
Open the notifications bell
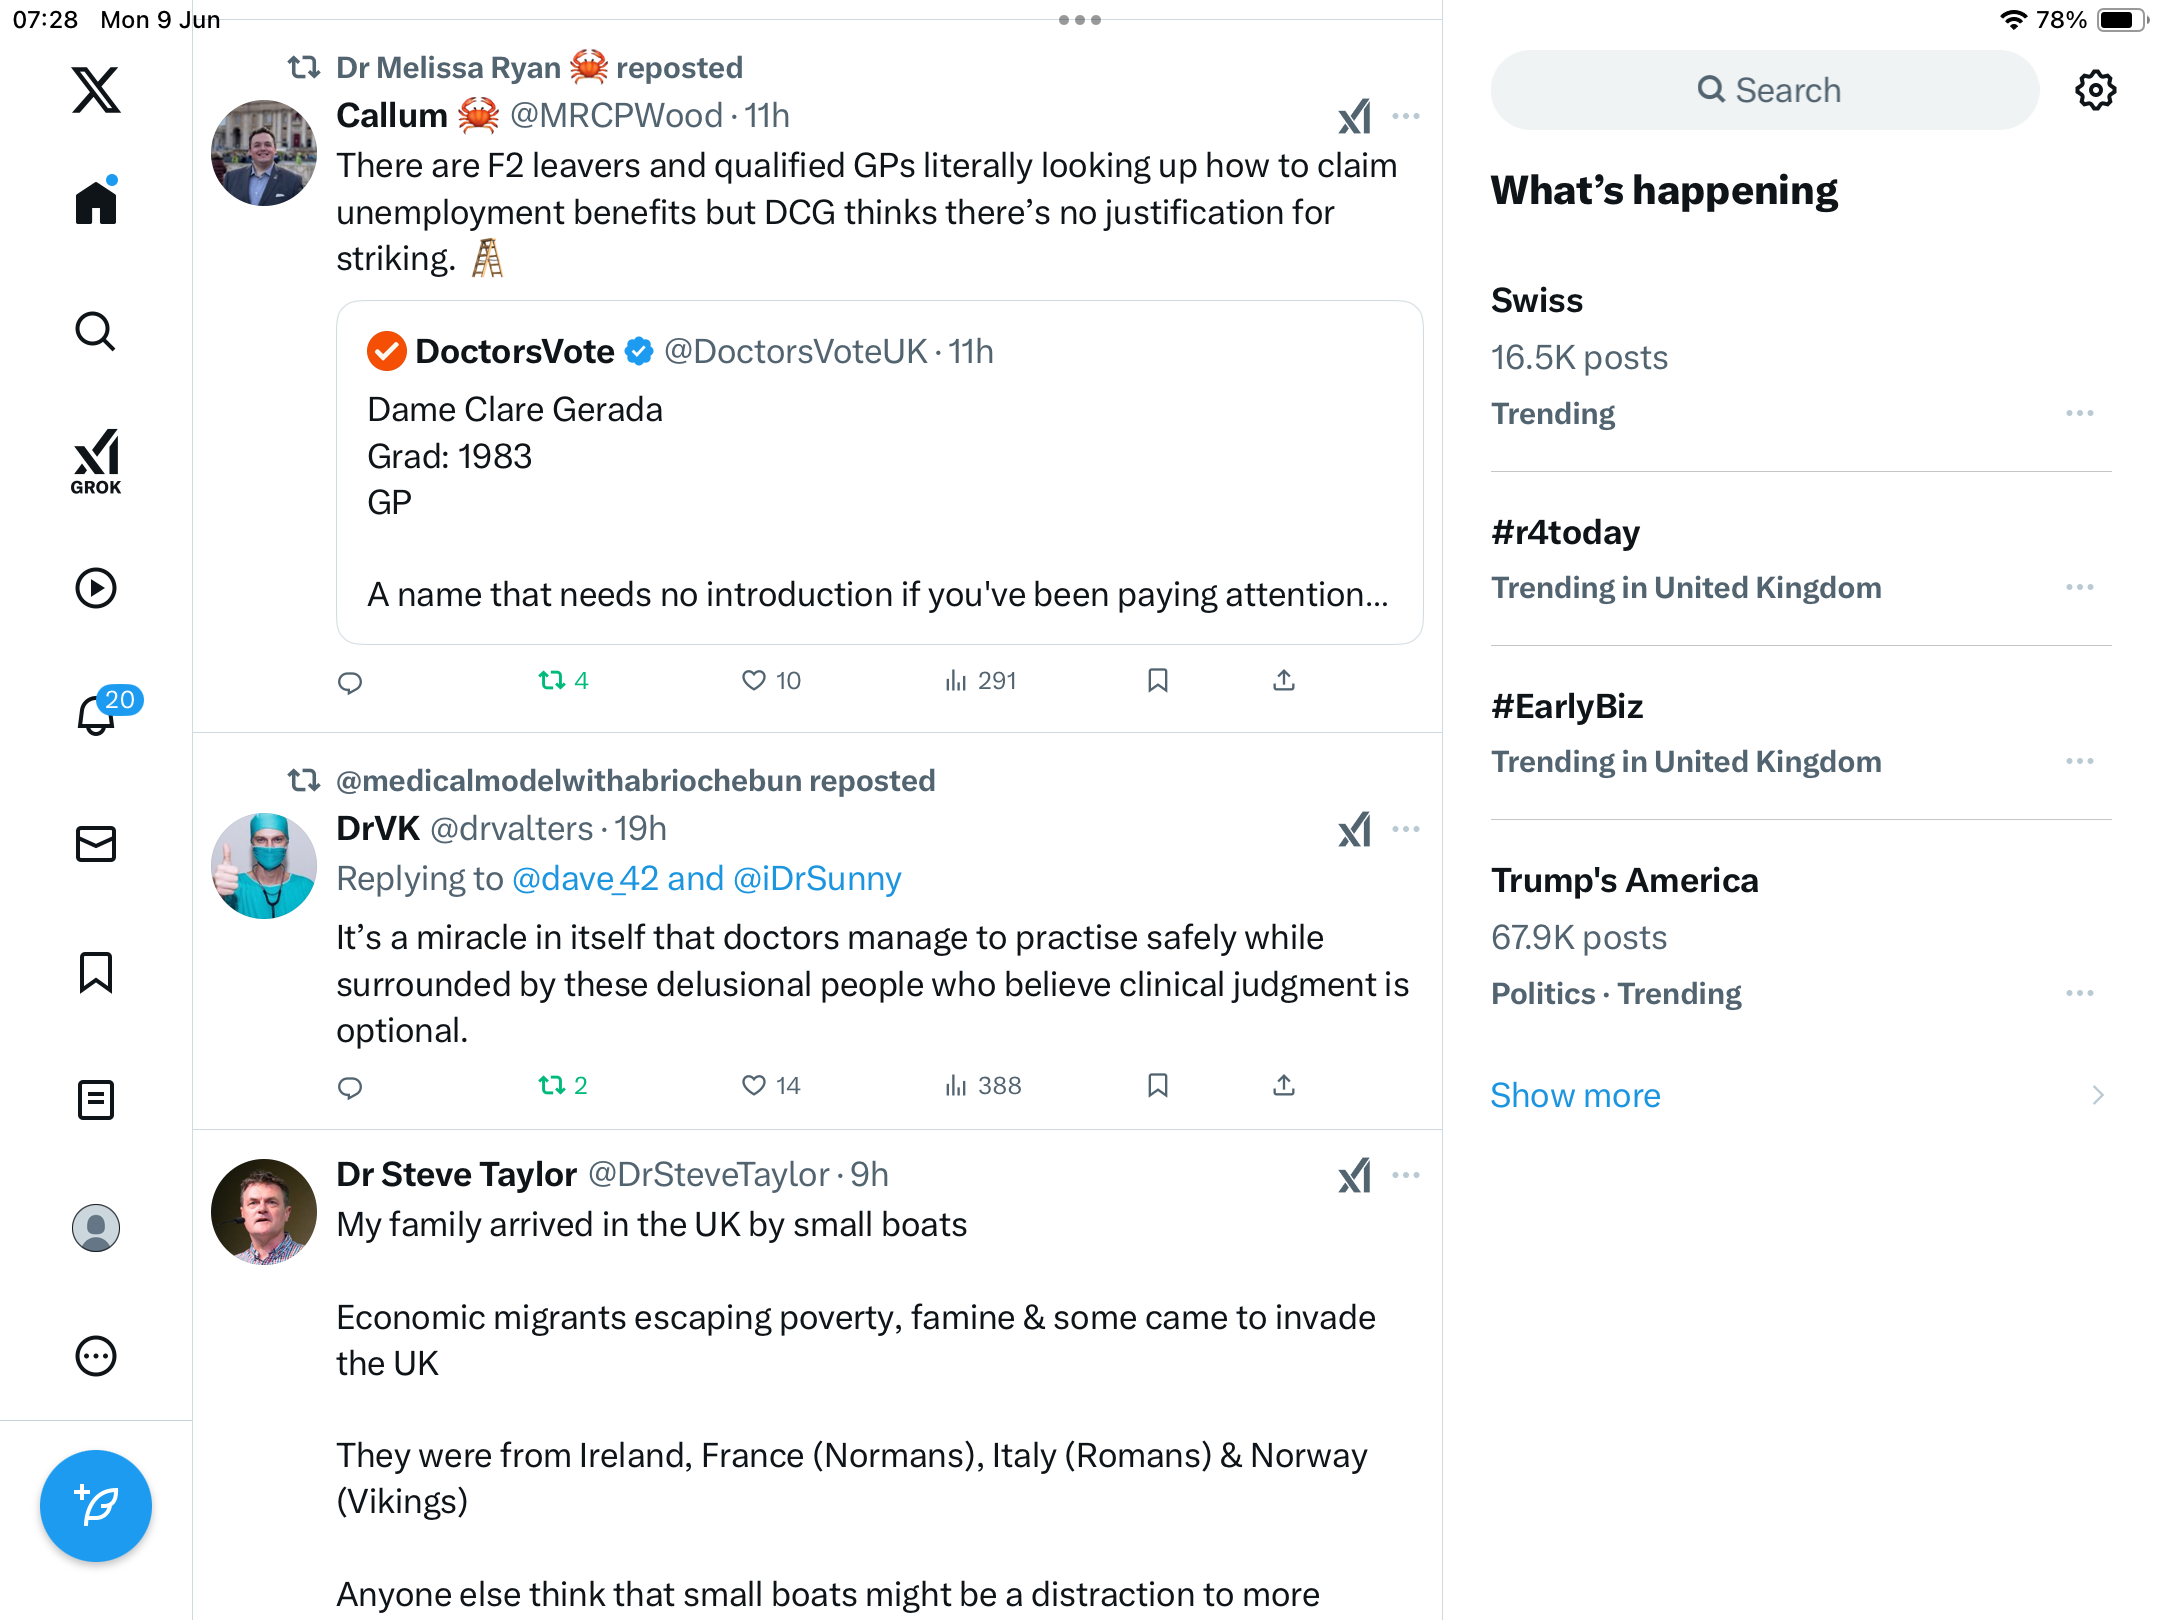click(x=97, y=715)
